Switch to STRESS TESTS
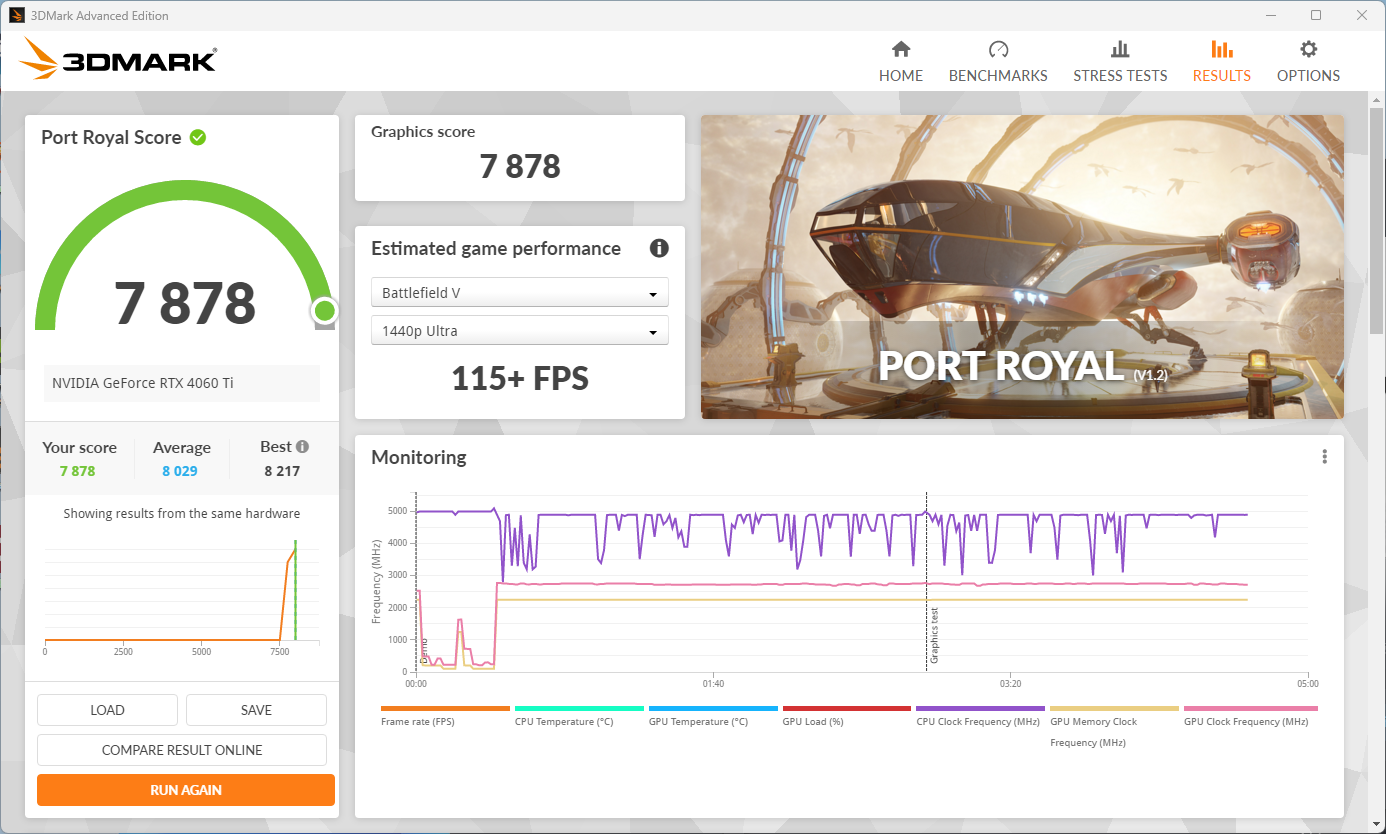1386x834 pixels. coord(1120,62)
